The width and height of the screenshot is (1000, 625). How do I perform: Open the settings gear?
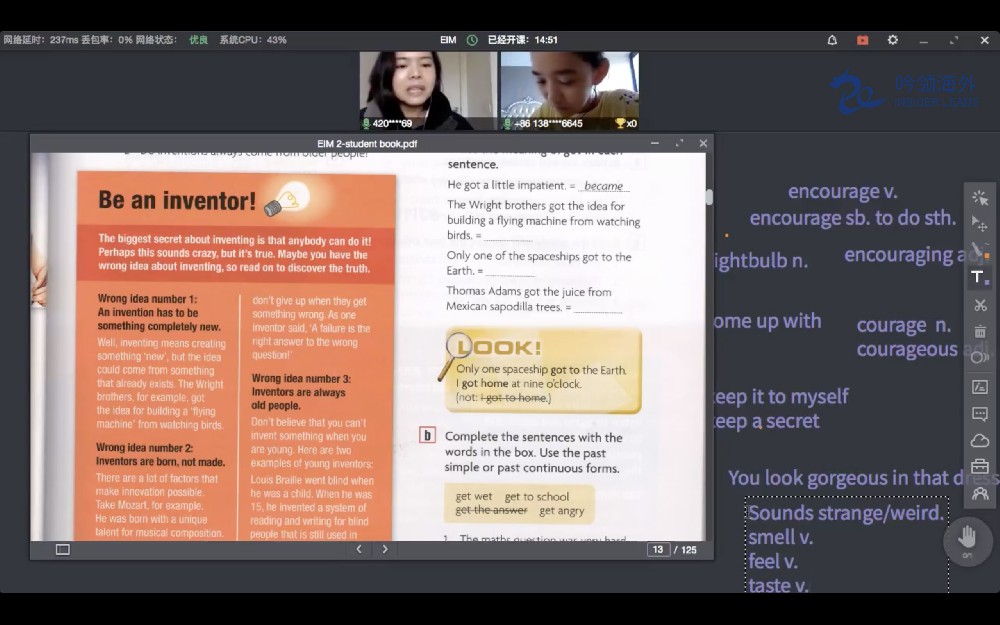(893, 40)
